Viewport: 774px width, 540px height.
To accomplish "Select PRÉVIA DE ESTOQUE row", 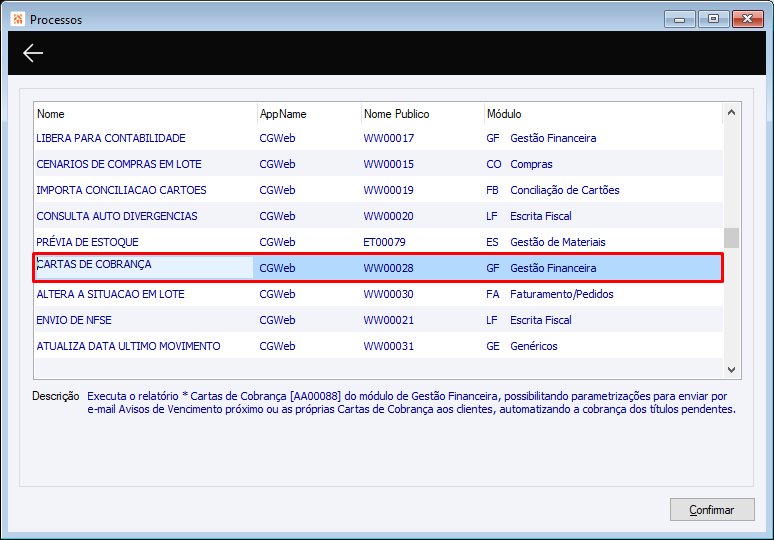I will (x=379, y=242).
